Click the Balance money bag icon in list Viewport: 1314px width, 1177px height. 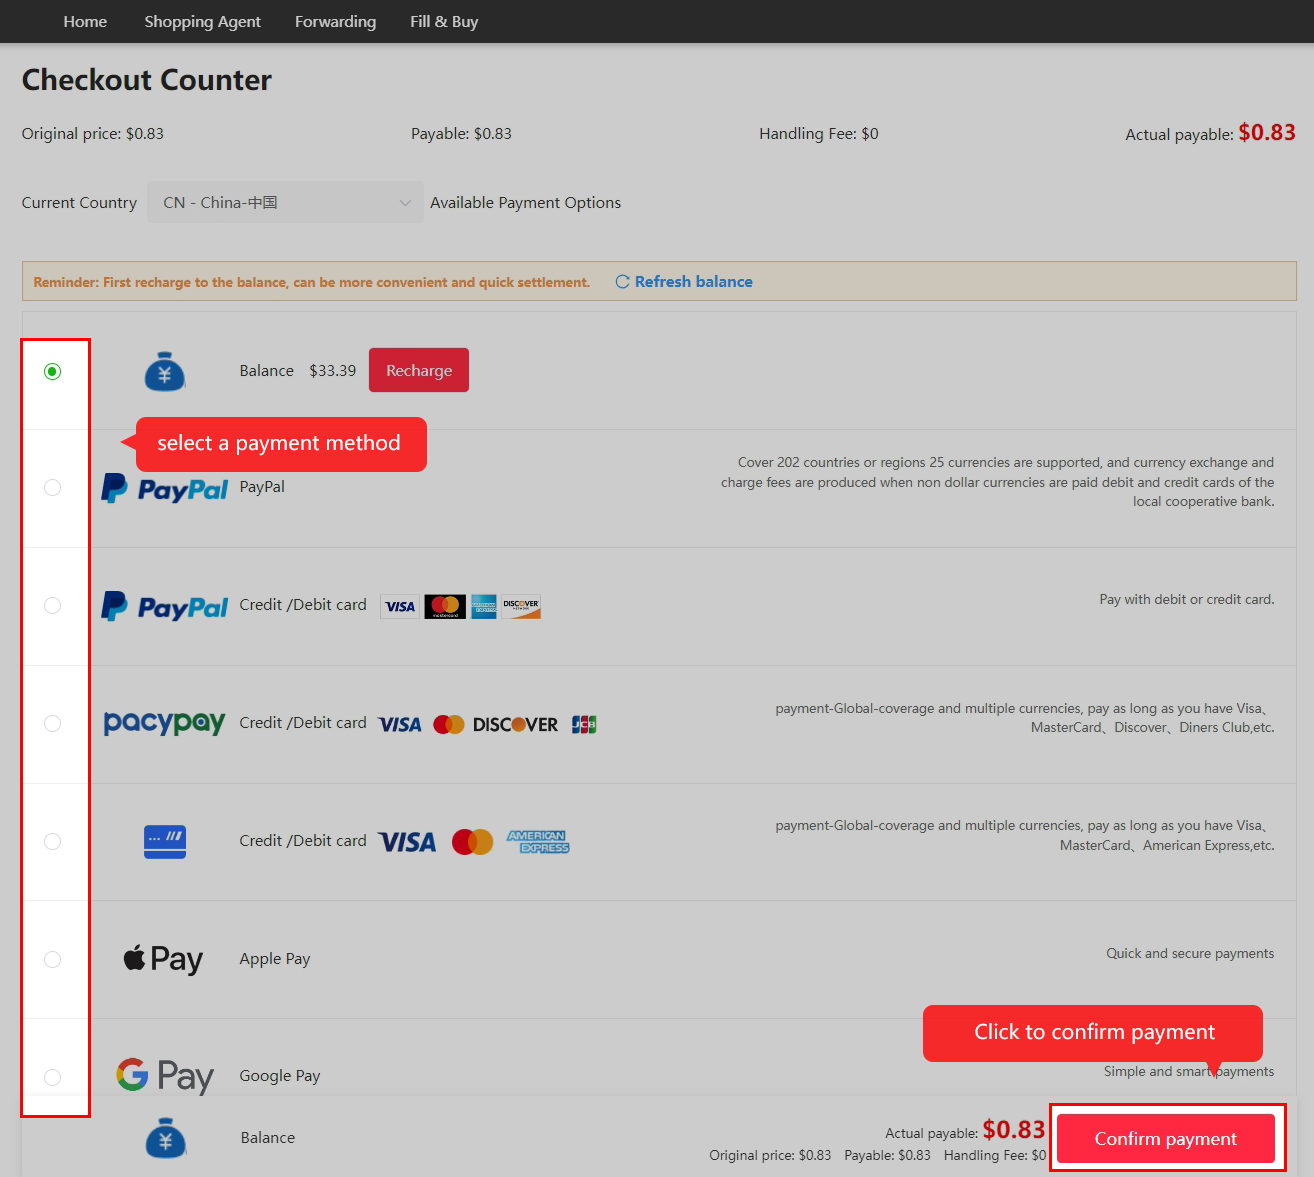[165, 371]
